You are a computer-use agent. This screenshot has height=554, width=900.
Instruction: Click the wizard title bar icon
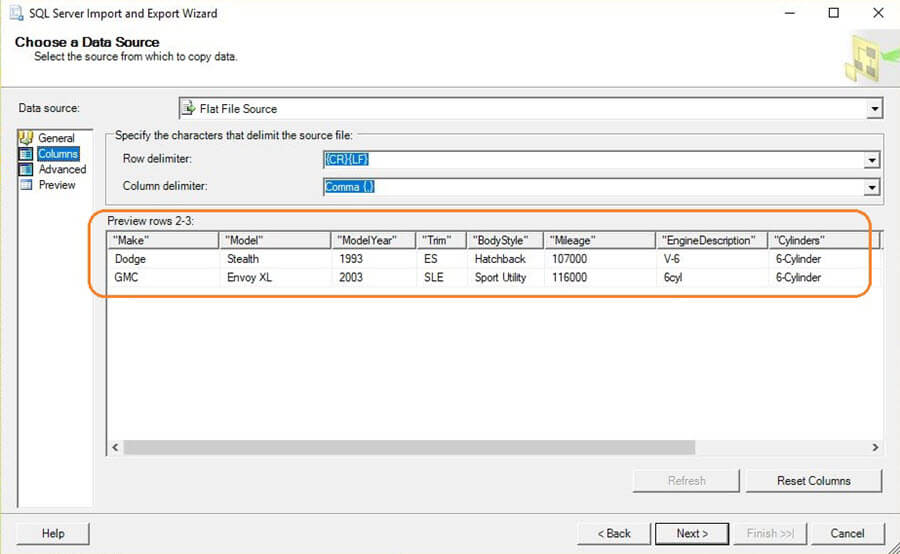pyautogui.click(x=16, y=13)
